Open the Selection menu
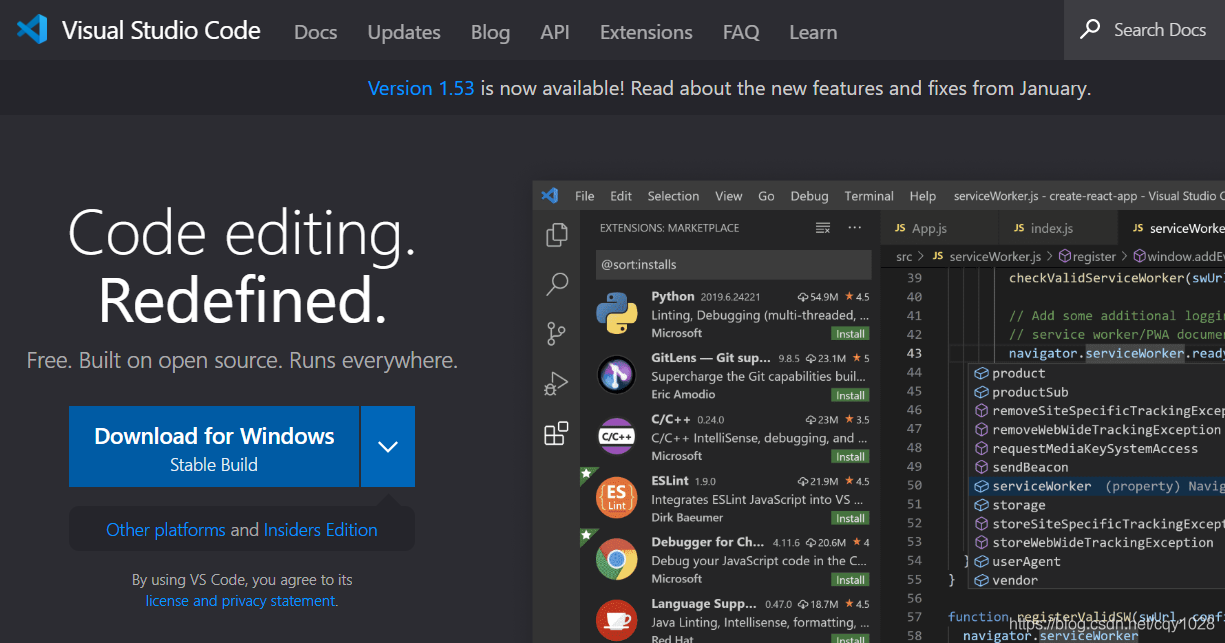 (x=673, y=196)
